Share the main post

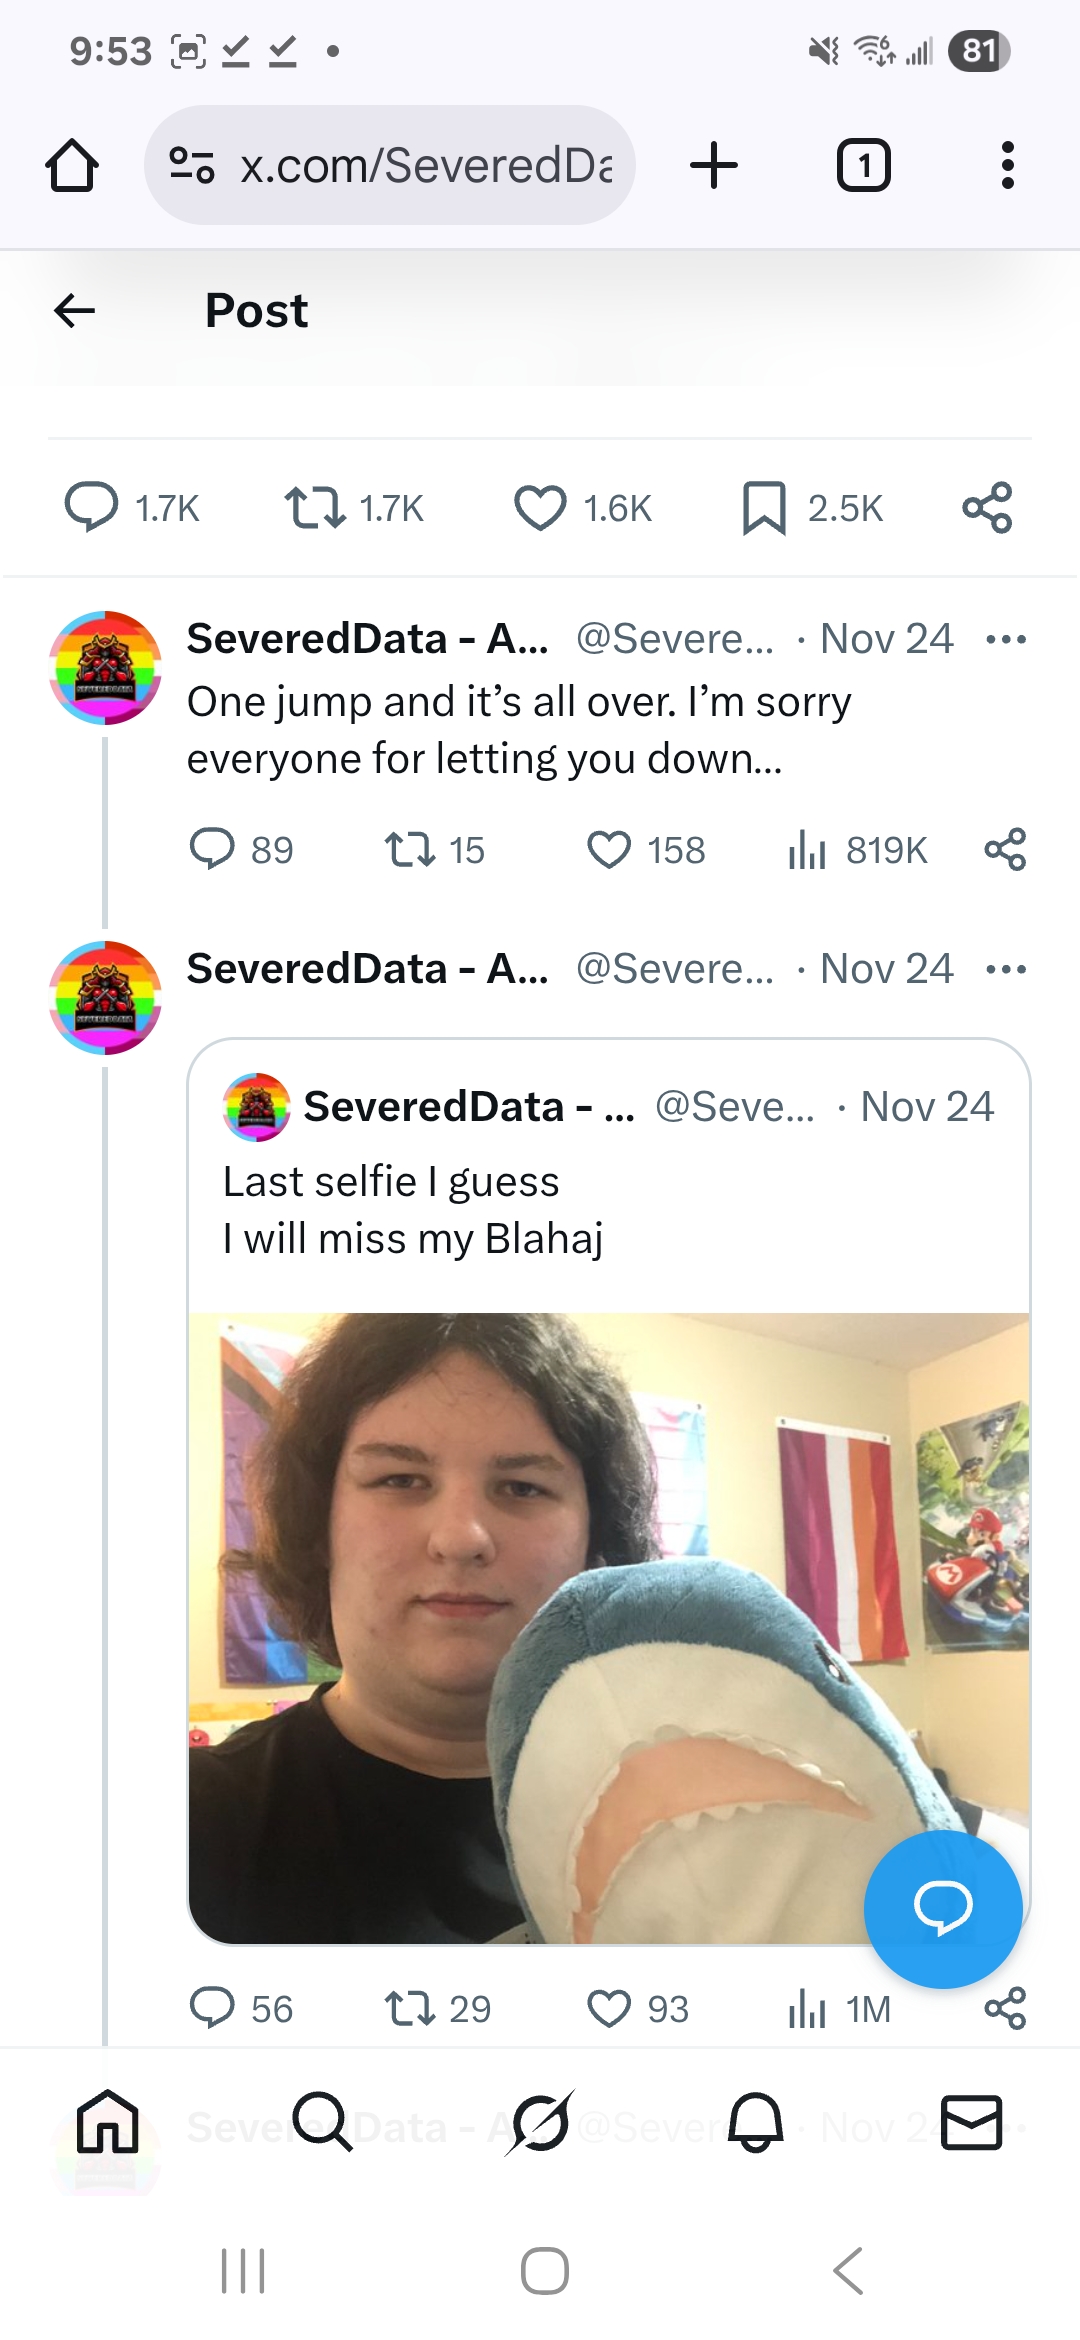987,508
